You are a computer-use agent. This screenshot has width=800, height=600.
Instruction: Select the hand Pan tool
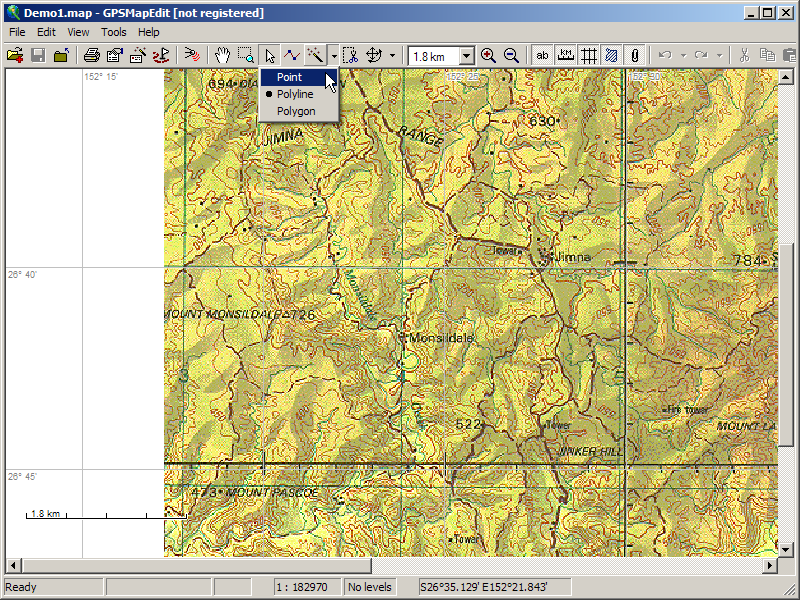coord(223,55)
